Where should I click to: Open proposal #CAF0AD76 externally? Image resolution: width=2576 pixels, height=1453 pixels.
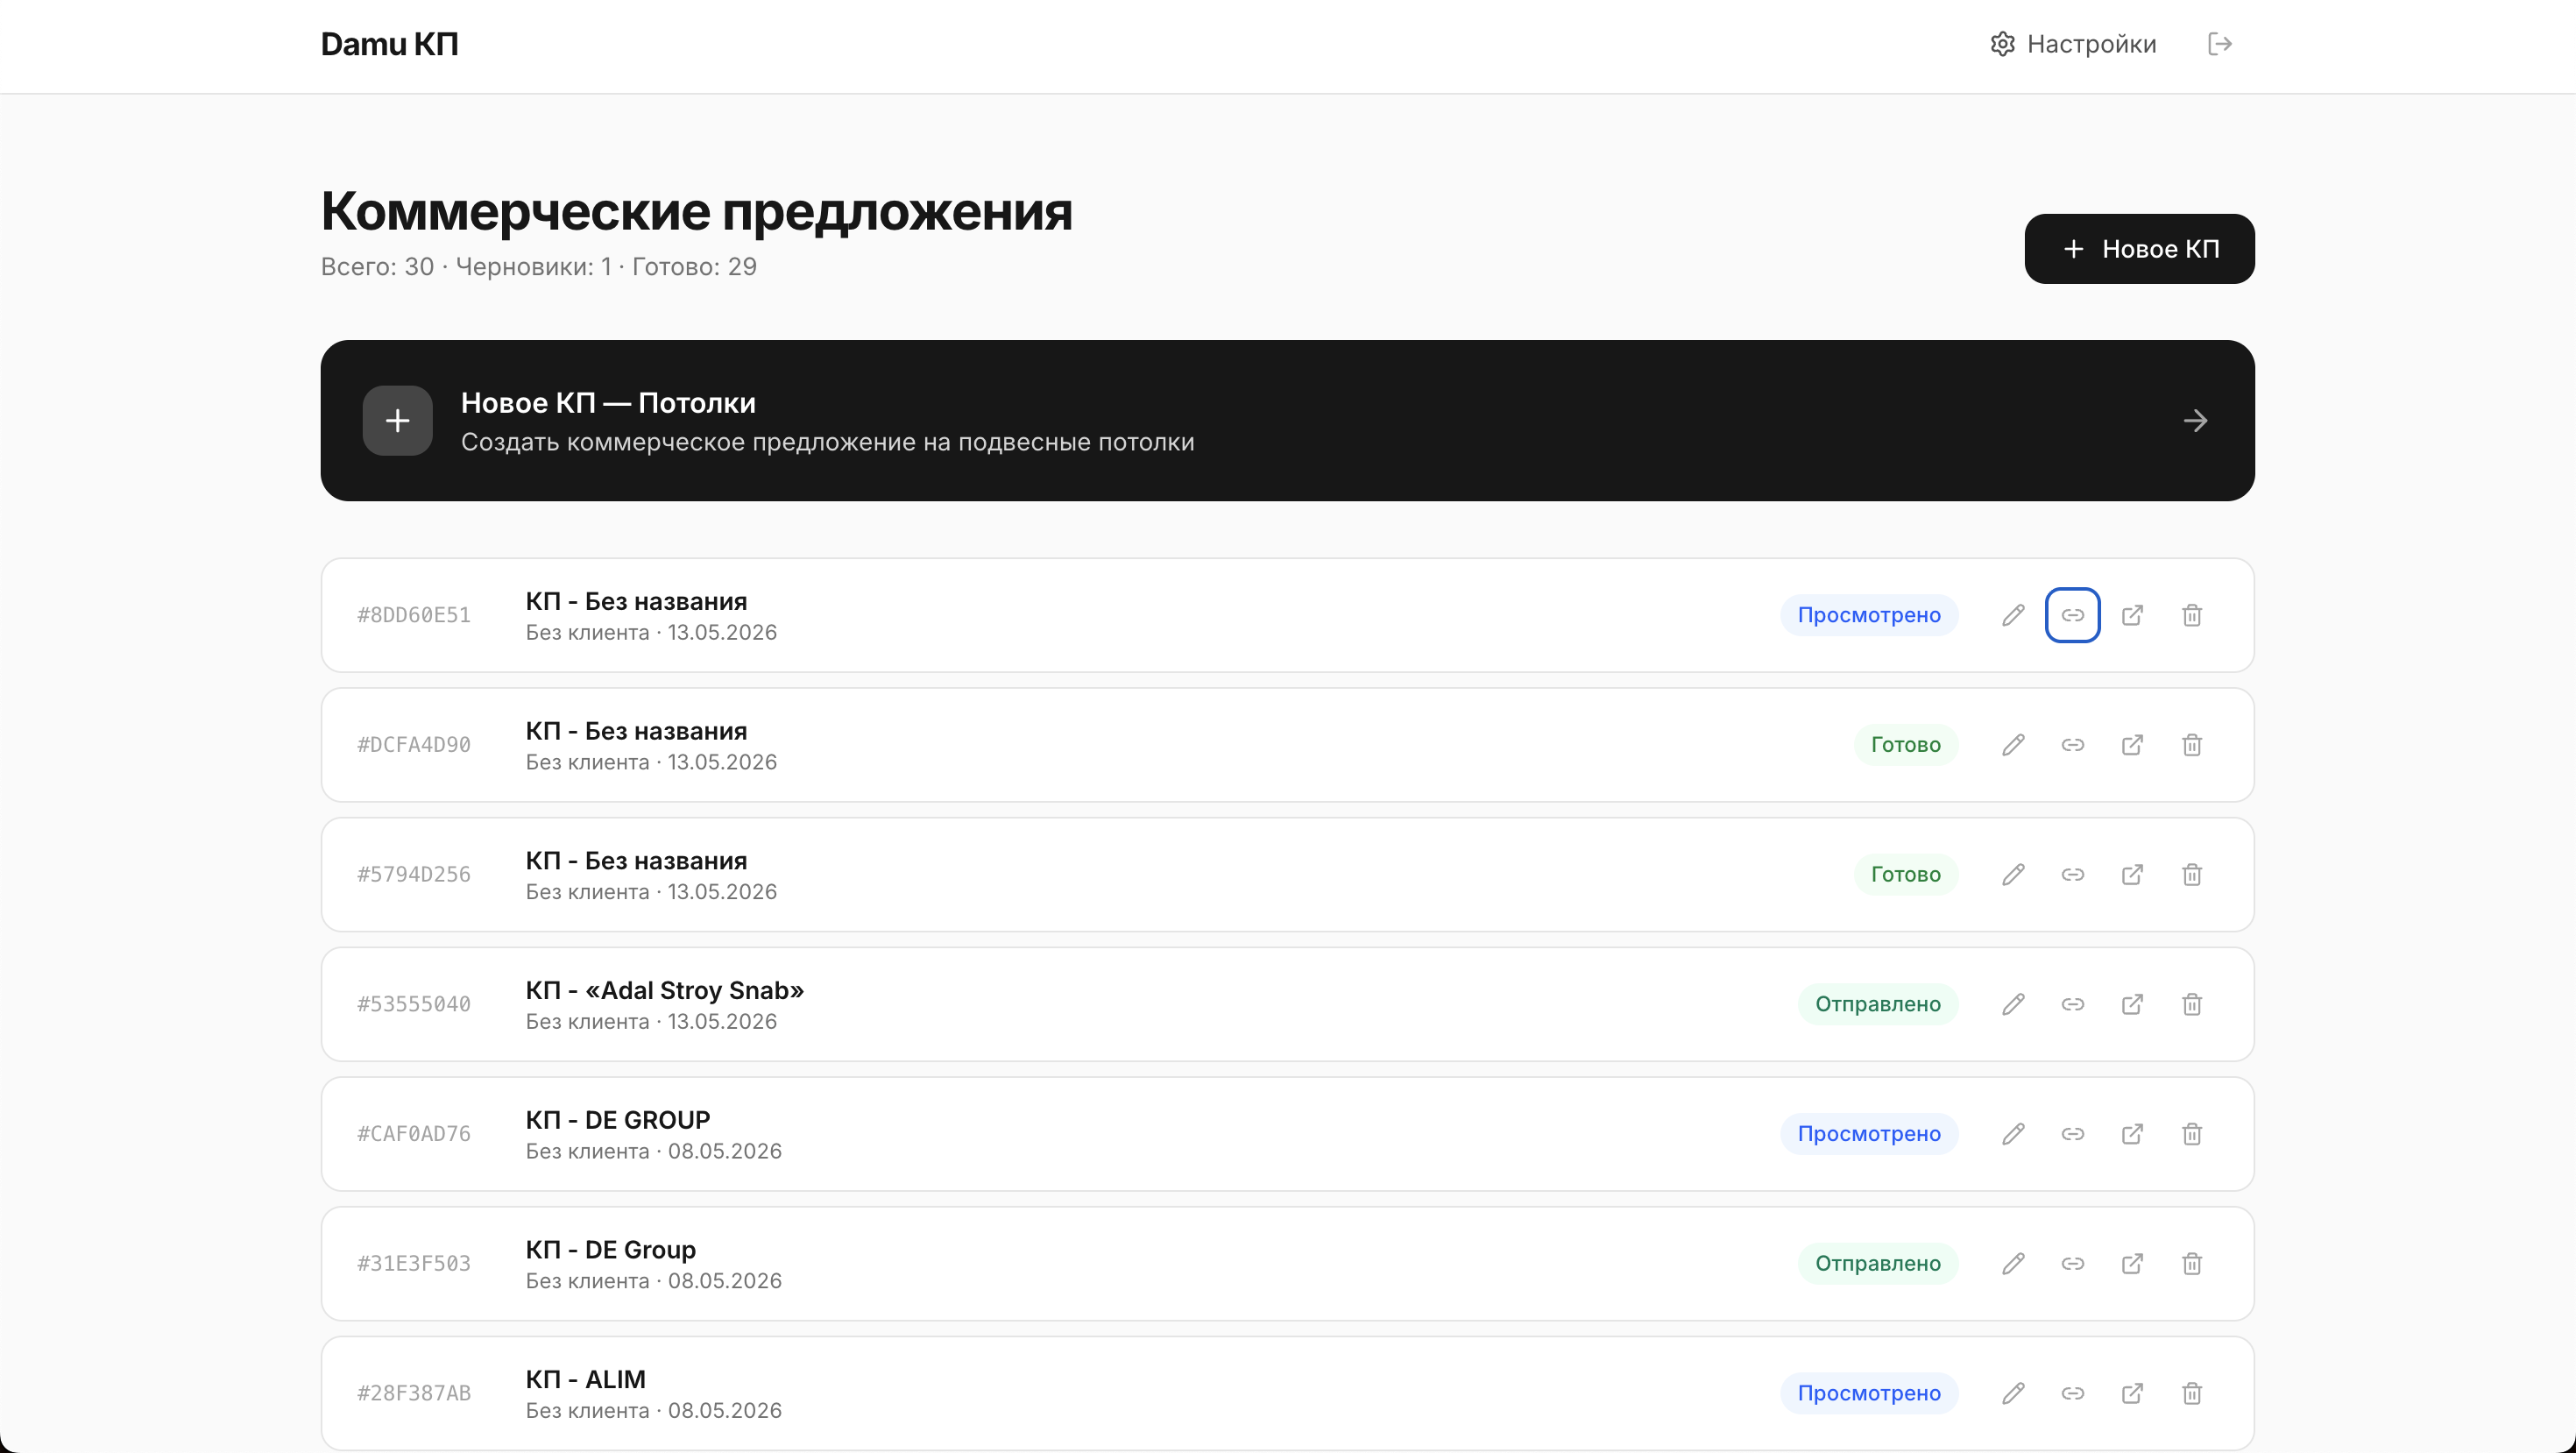(2132, 1134)
